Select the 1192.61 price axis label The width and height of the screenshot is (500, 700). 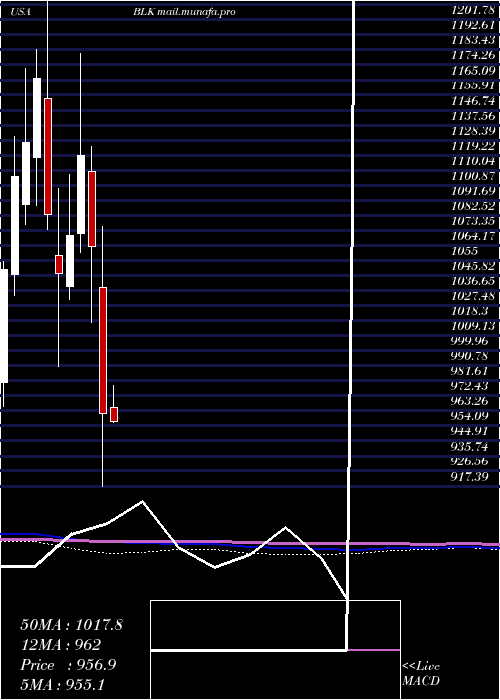pyautogui.click(x=474, y=26)
